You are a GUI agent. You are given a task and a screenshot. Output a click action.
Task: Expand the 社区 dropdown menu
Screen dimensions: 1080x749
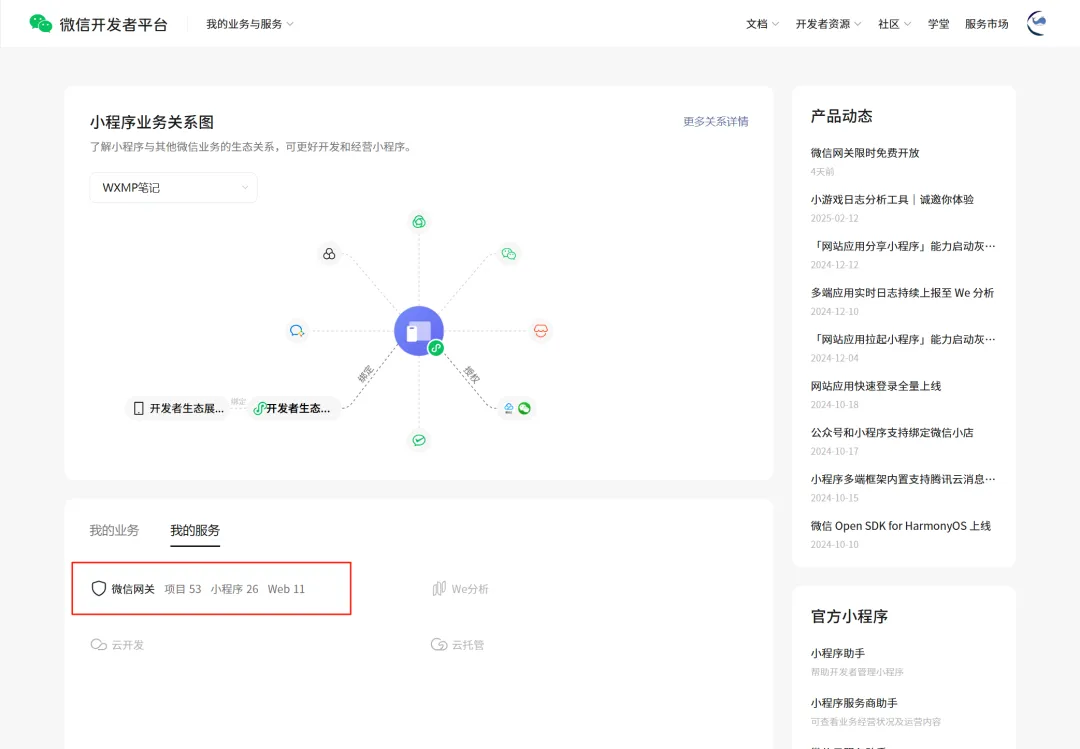[895, 24]
